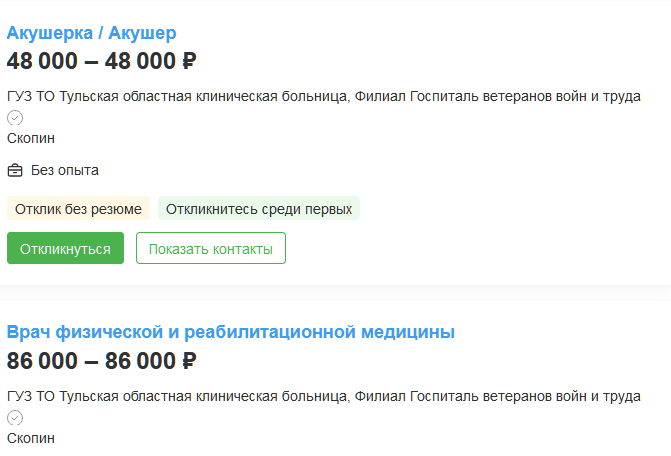The width and height of the screenshot is (671, 456).
Task: Click Скопин location under Врач физической listing
Action: [x=31, y=438]
